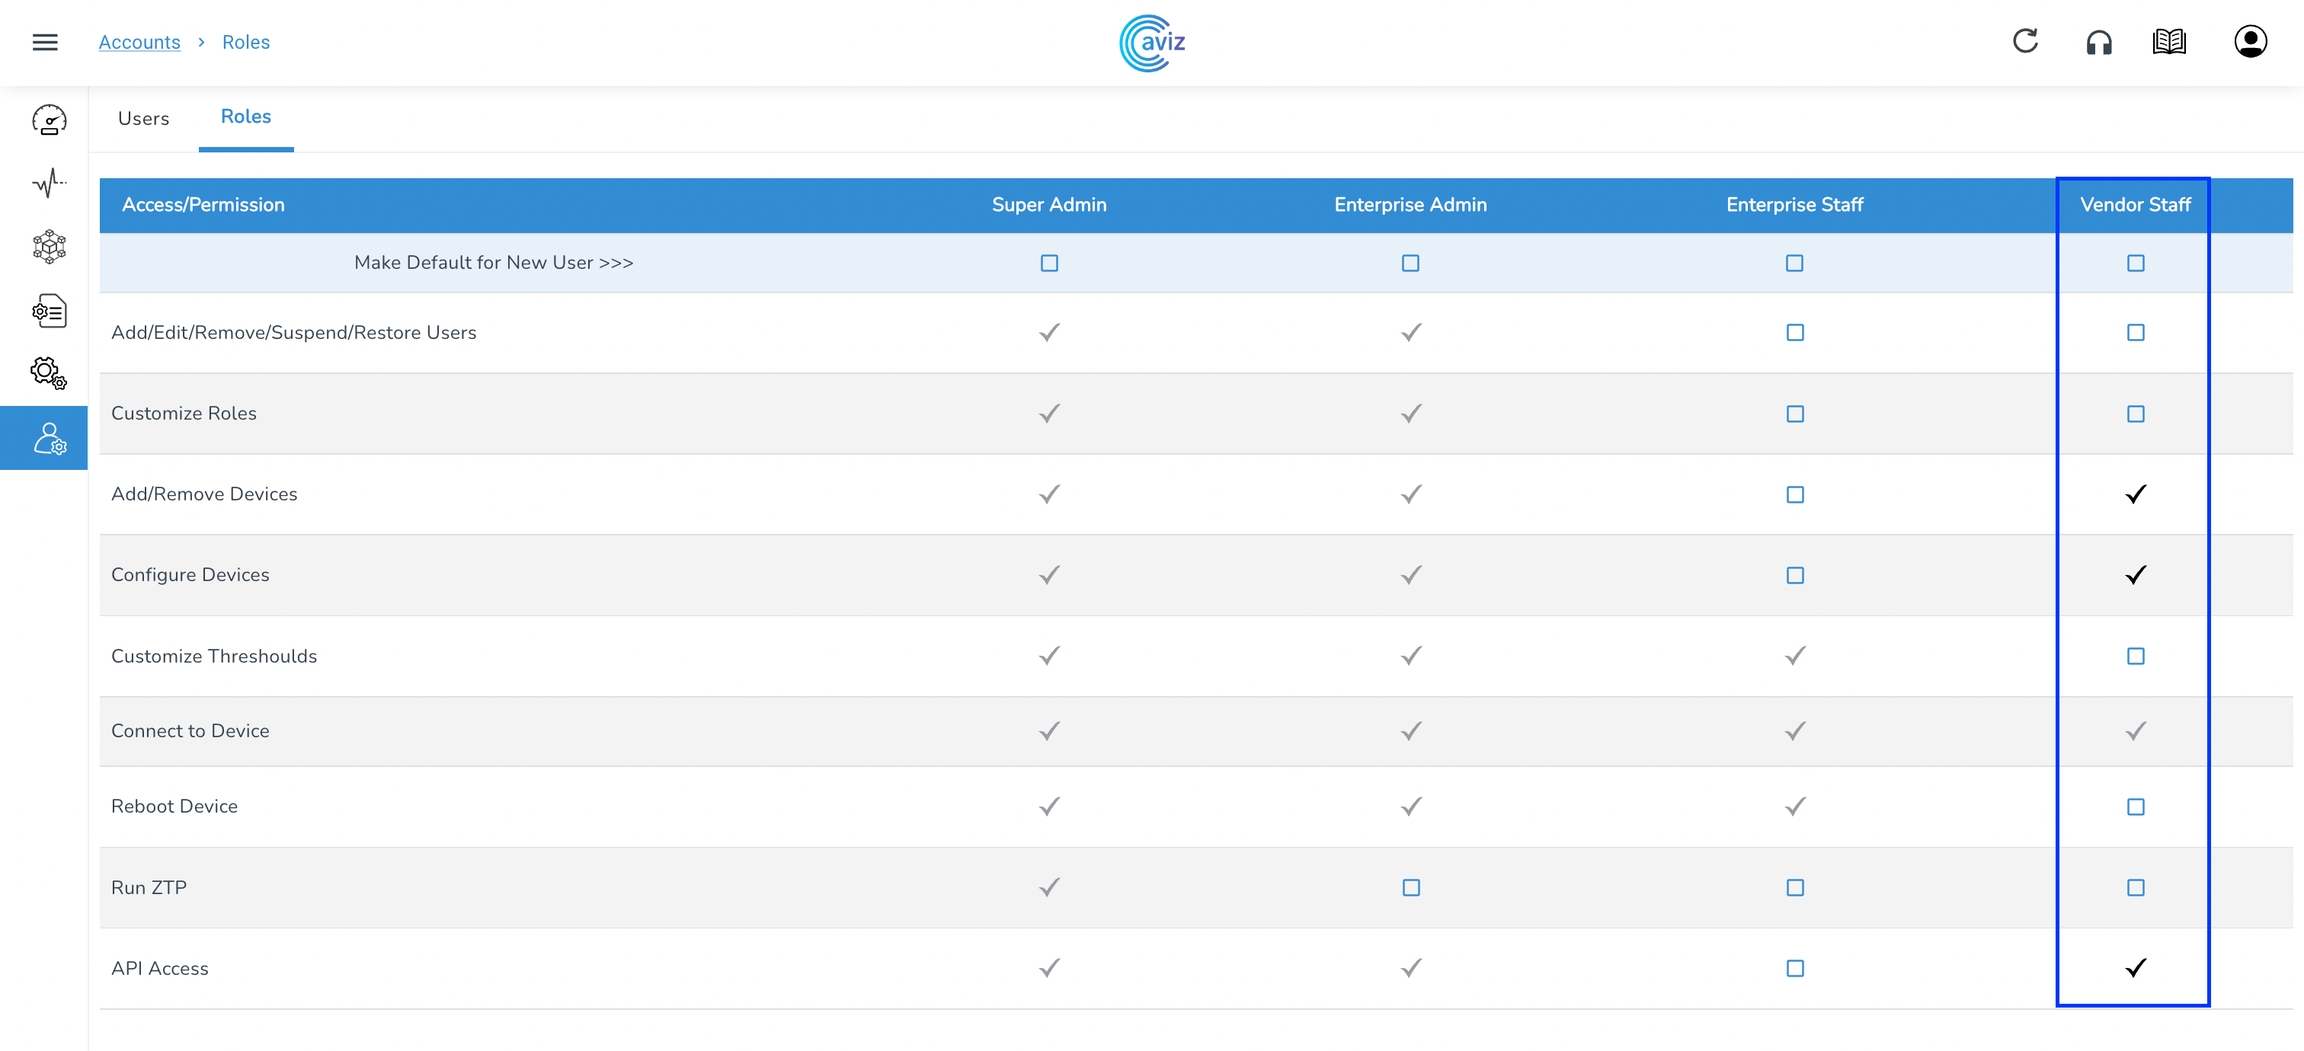Click the Aviz logo
This screenshot has width=2304, height=1051.
tap(1152, 43)
